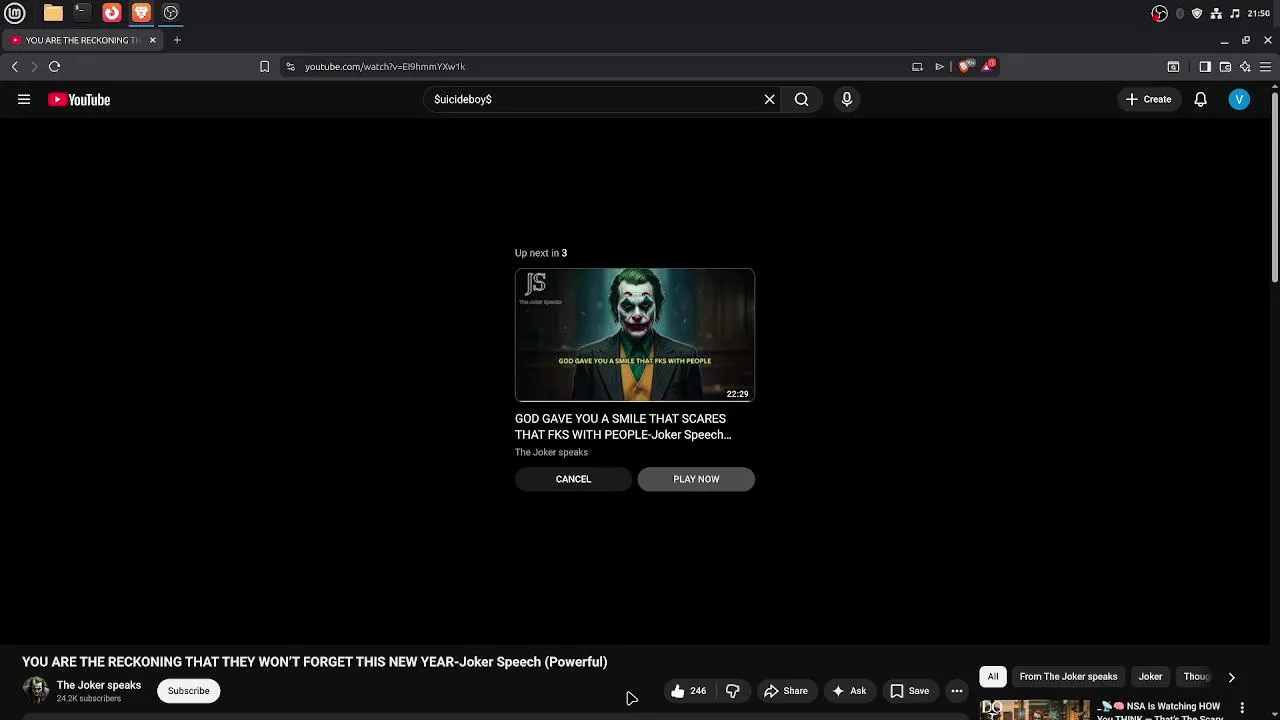Open the clock showing 21:50
This screenshot has width=1280, height=720.
pyautogui.click(x=1259, y=13)
